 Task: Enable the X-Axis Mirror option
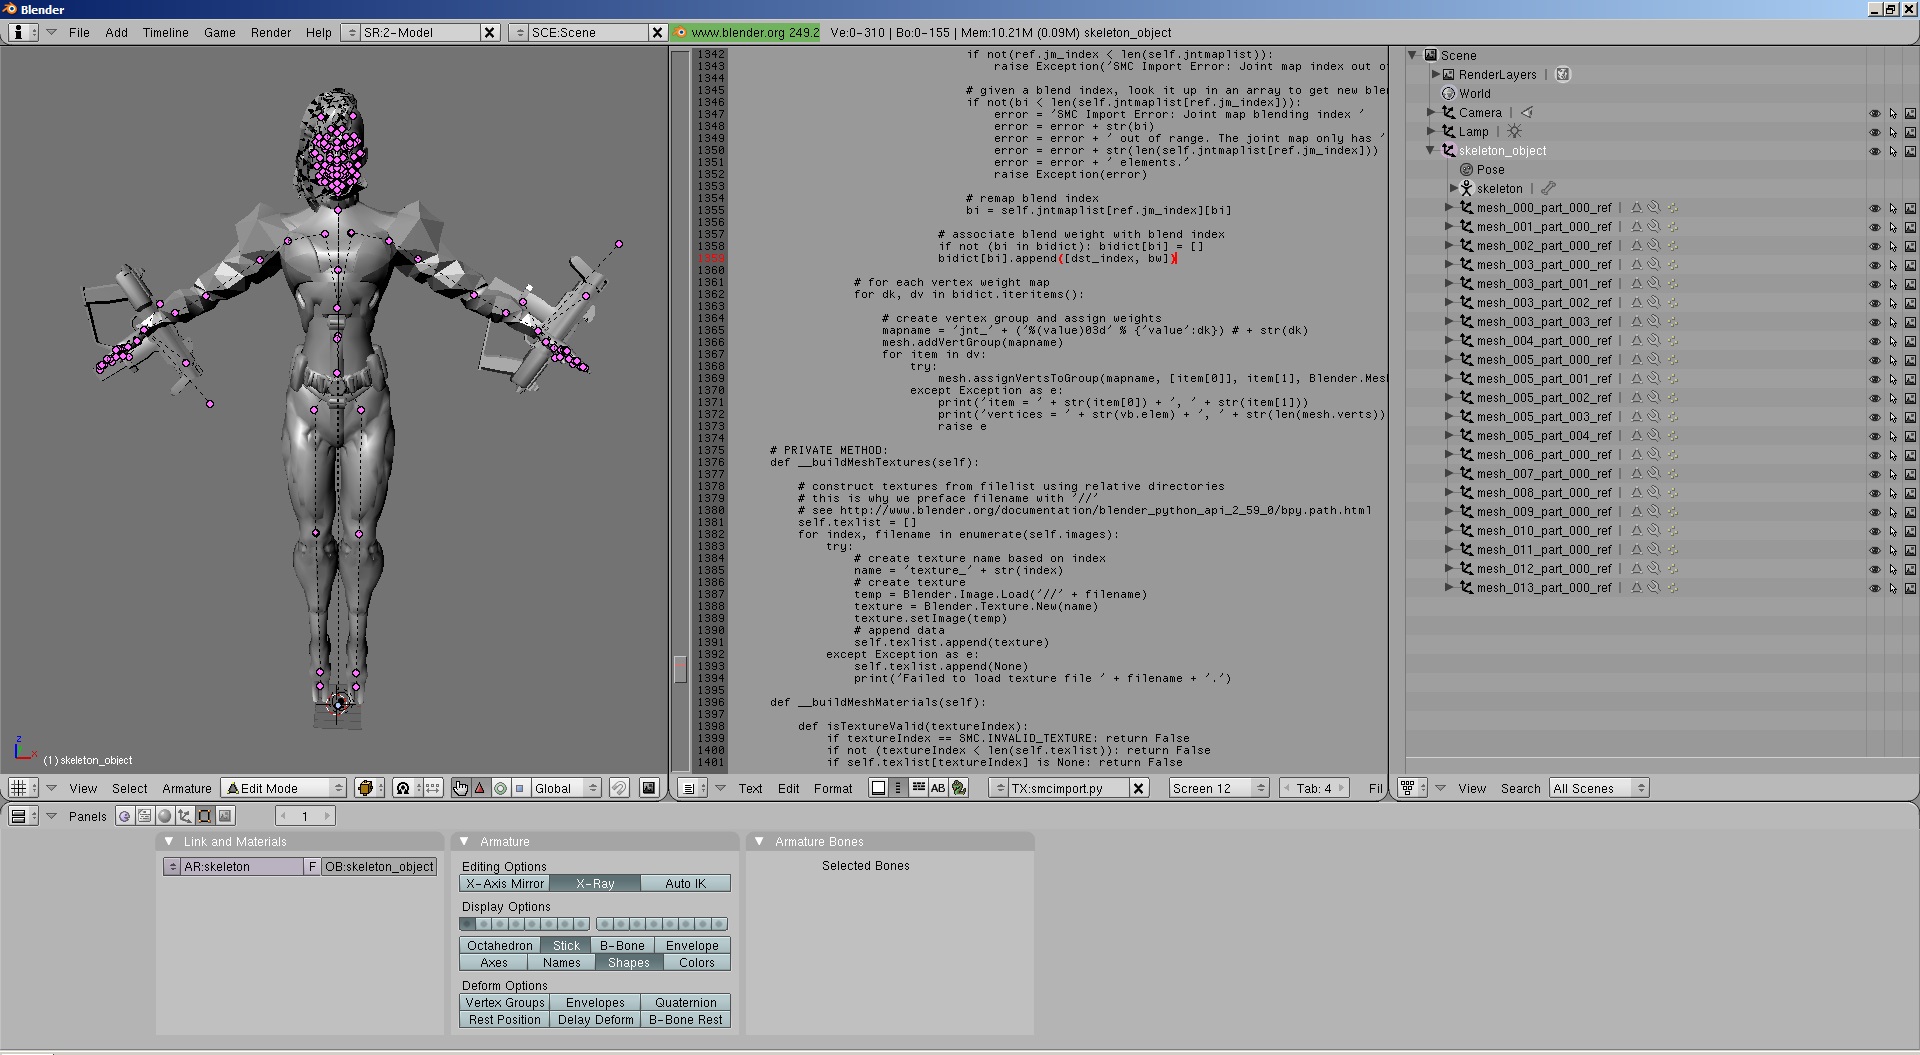point(504,883)
